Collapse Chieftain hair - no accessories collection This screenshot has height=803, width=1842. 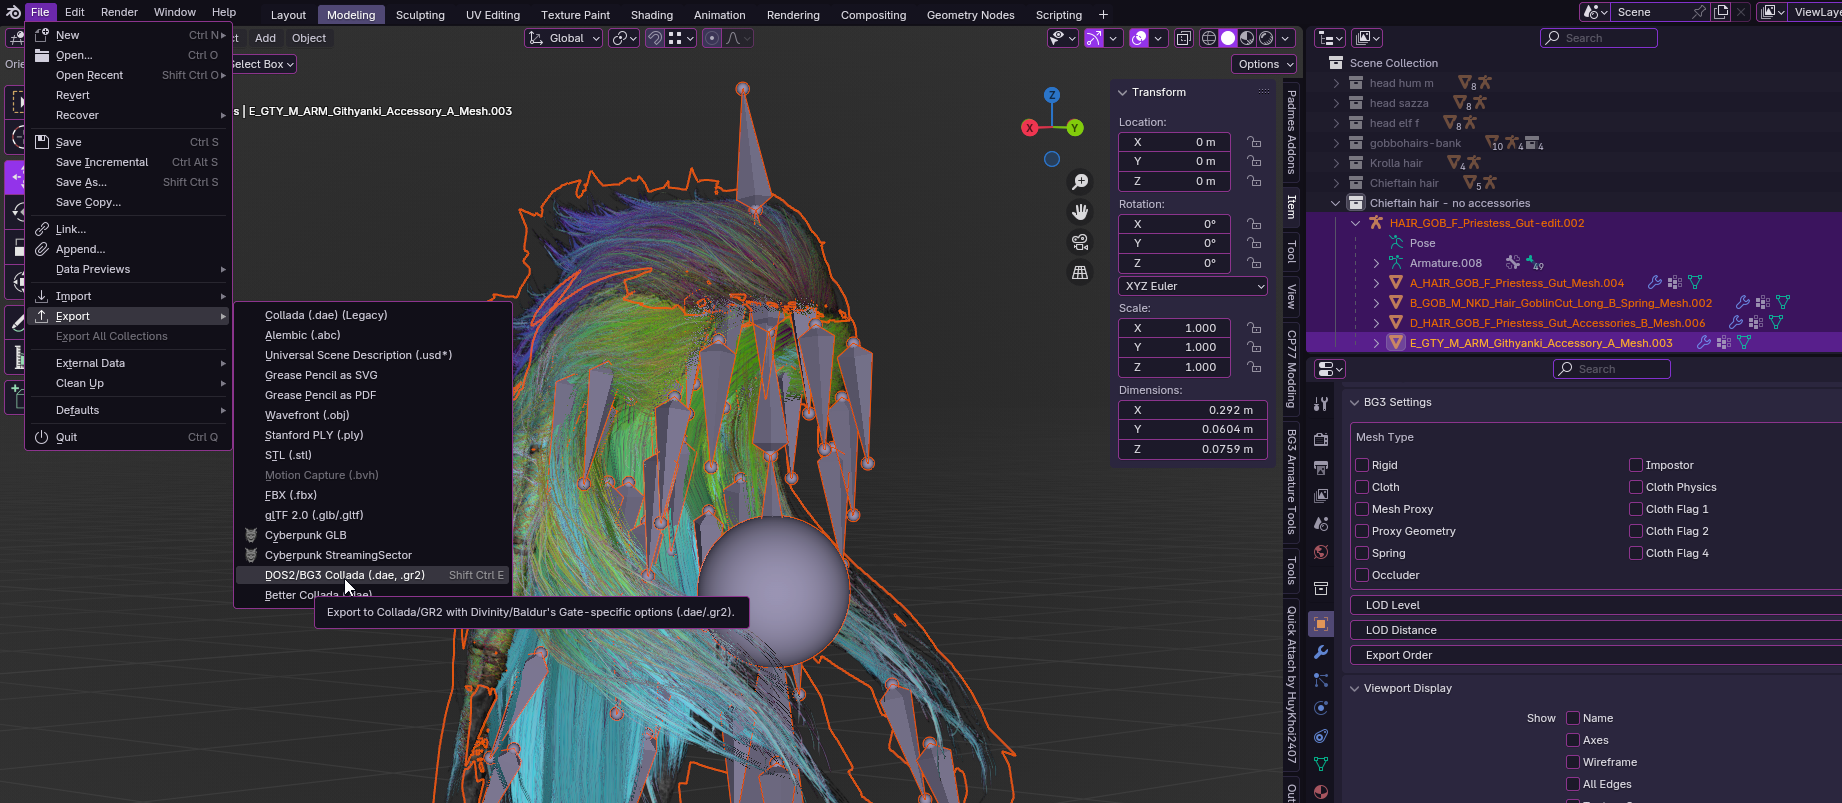[x=1336, y=203]
